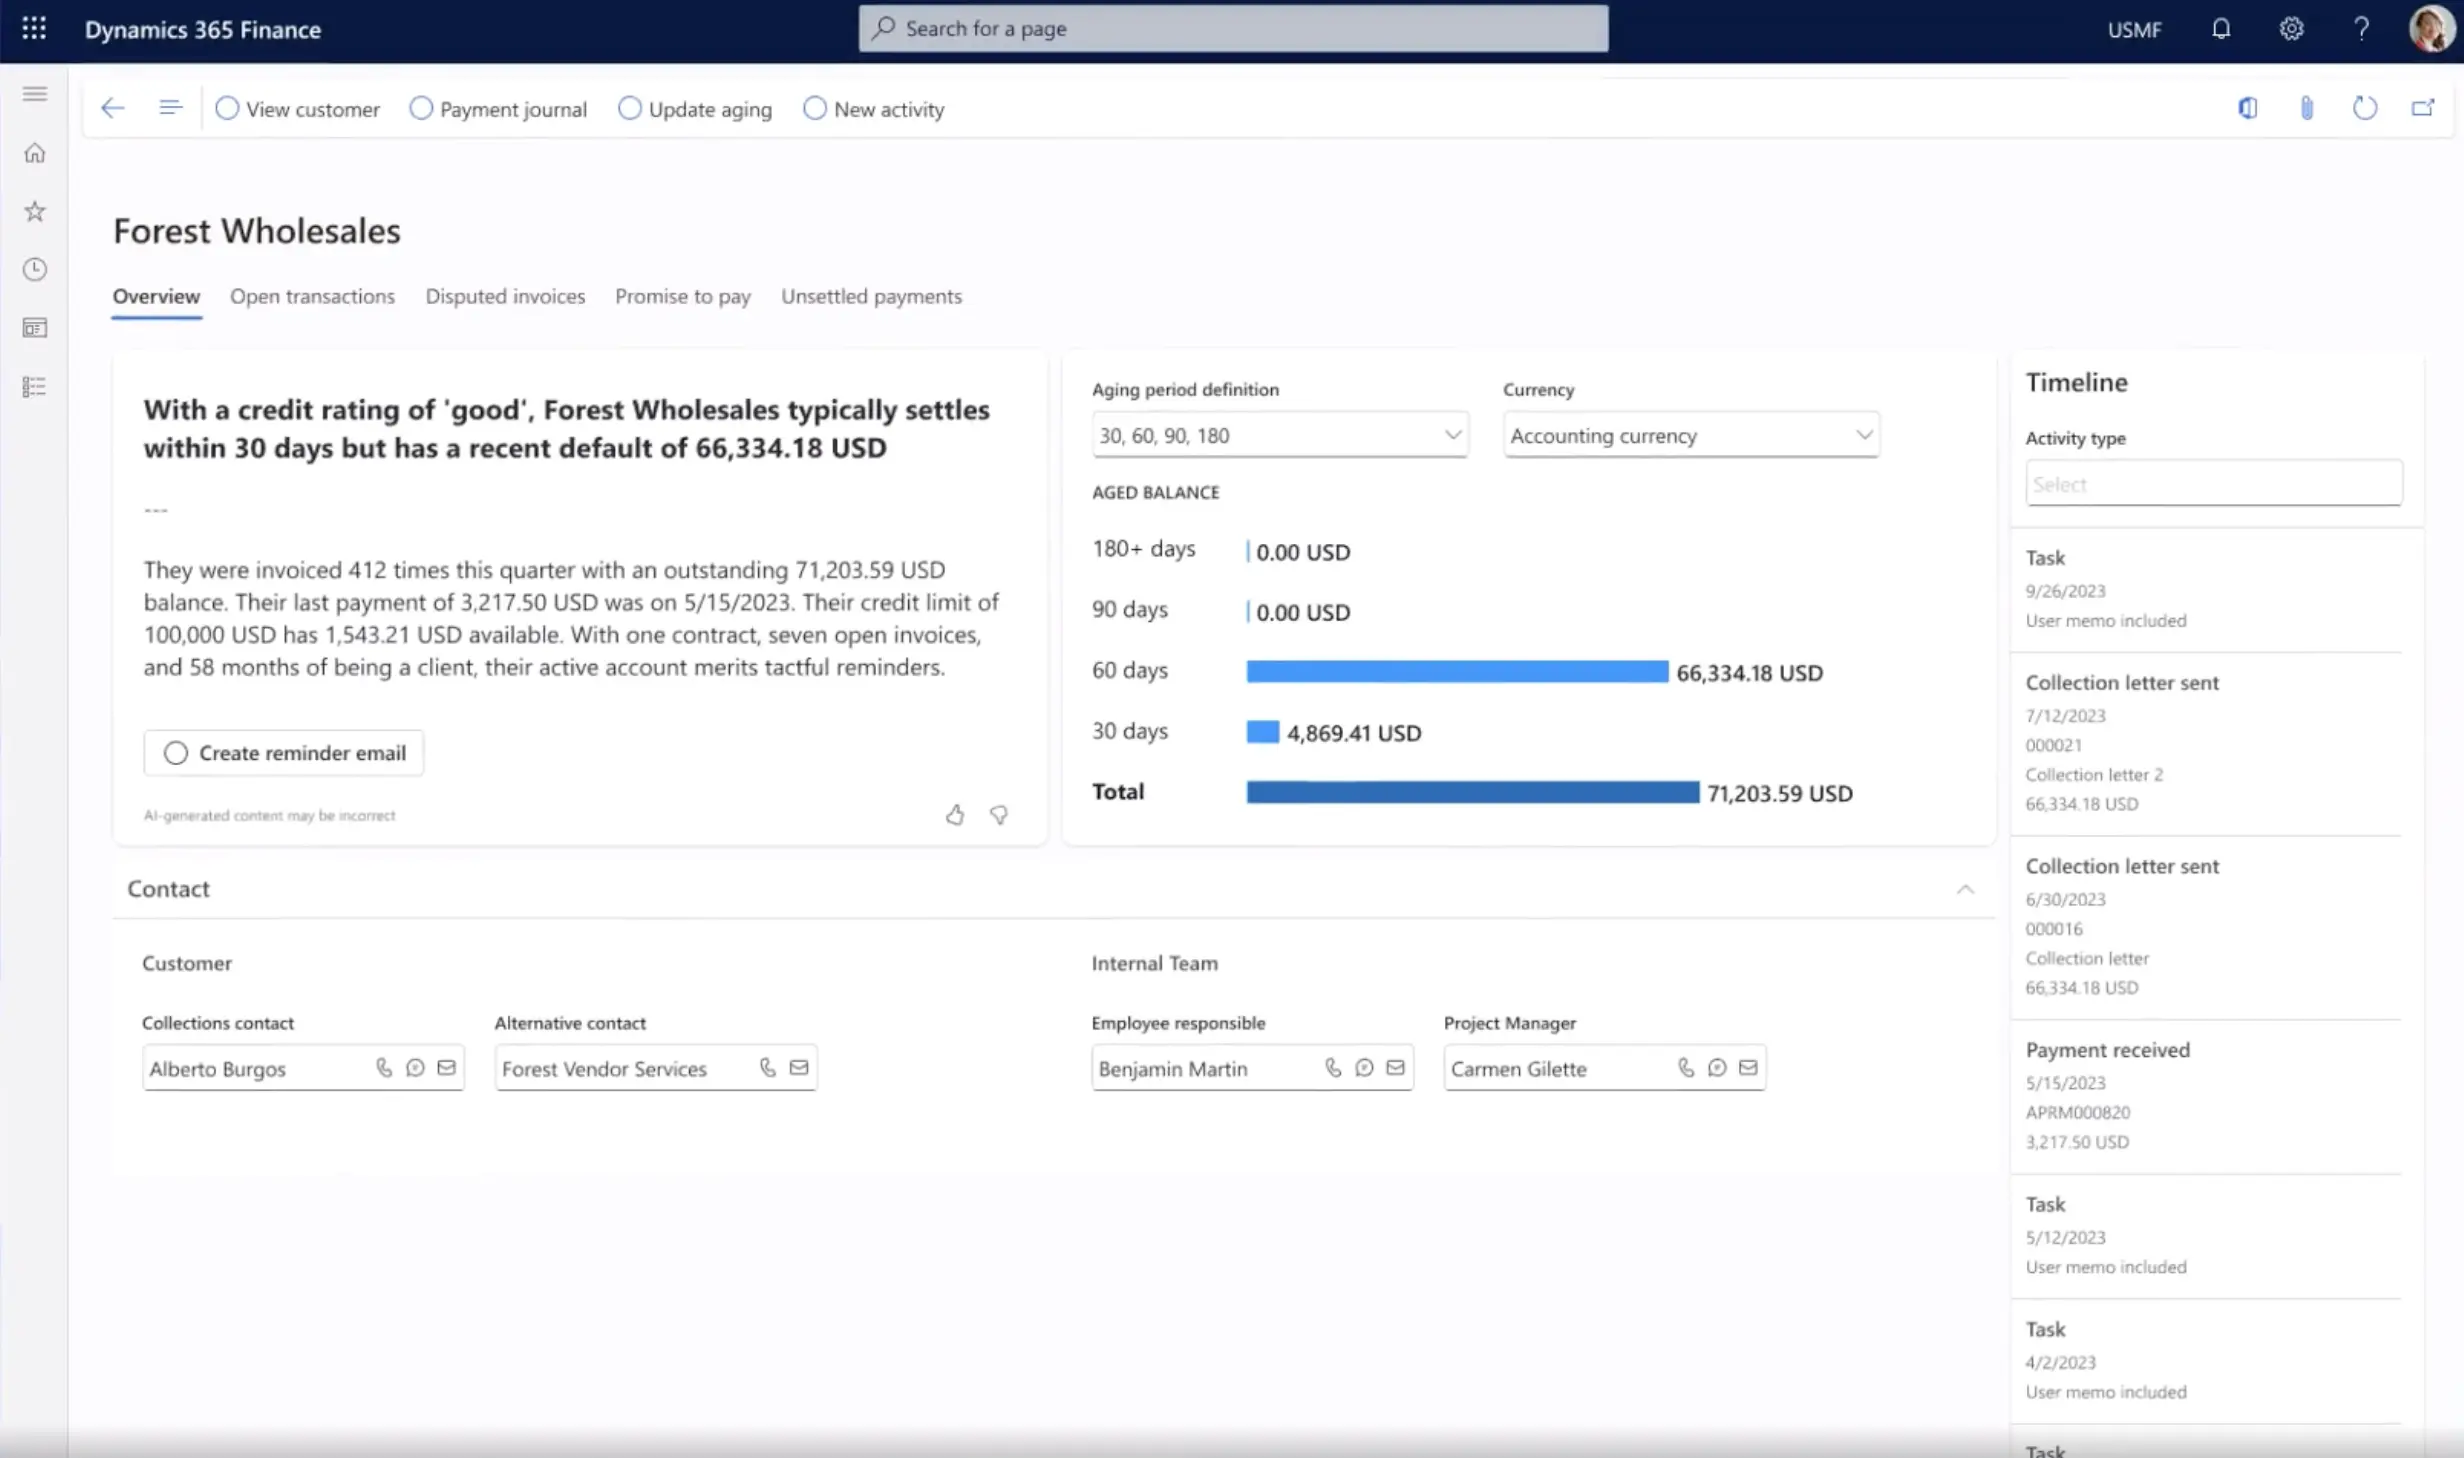2464x1458 pixels.
Task: Open Currency dropdown
Action: [x=1691, y=435]
